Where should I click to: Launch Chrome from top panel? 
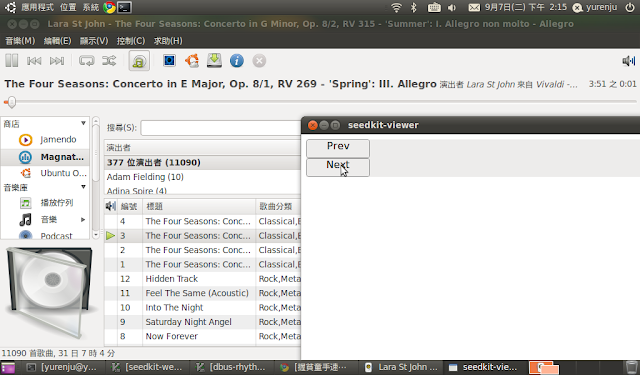109,7
